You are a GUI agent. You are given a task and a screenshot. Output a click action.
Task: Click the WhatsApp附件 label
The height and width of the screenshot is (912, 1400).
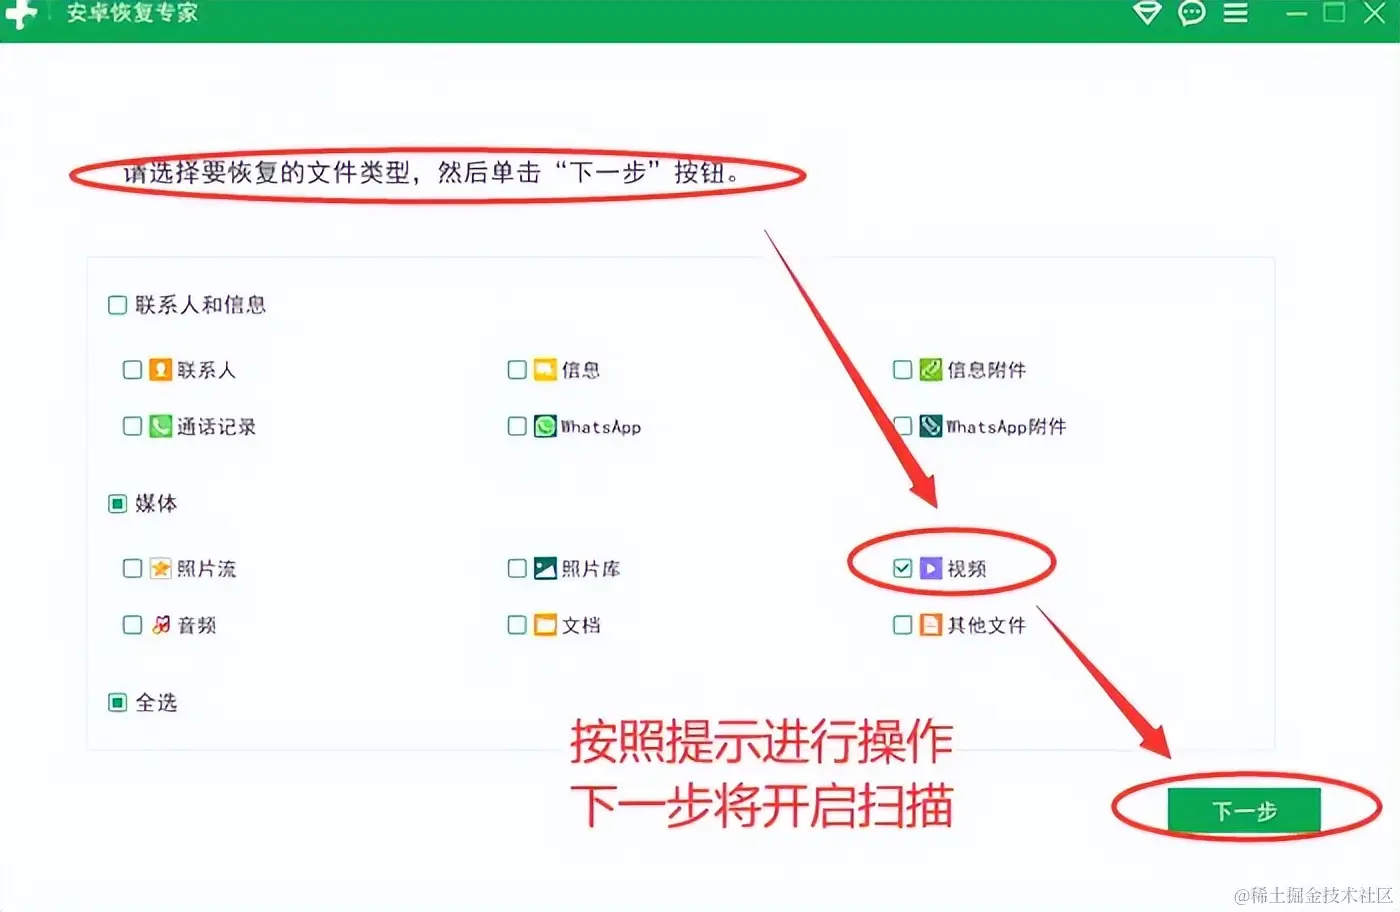point(1006,427)
